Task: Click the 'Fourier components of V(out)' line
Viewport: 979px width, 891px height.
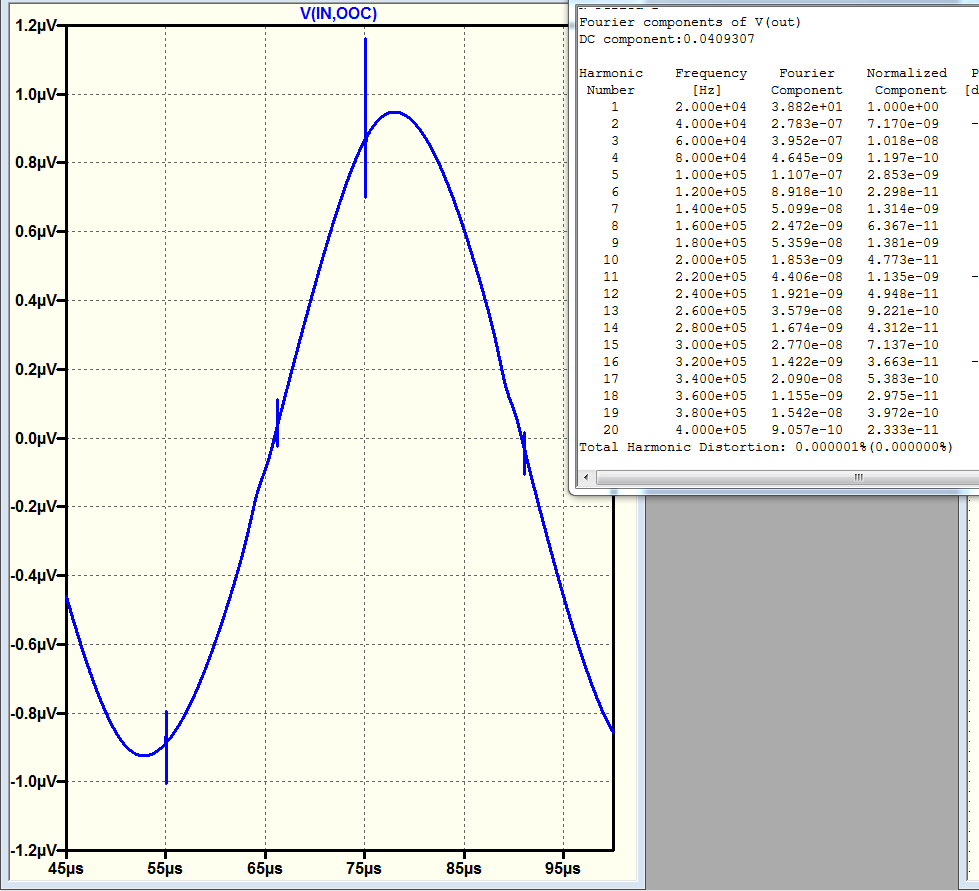Action: 690,22
